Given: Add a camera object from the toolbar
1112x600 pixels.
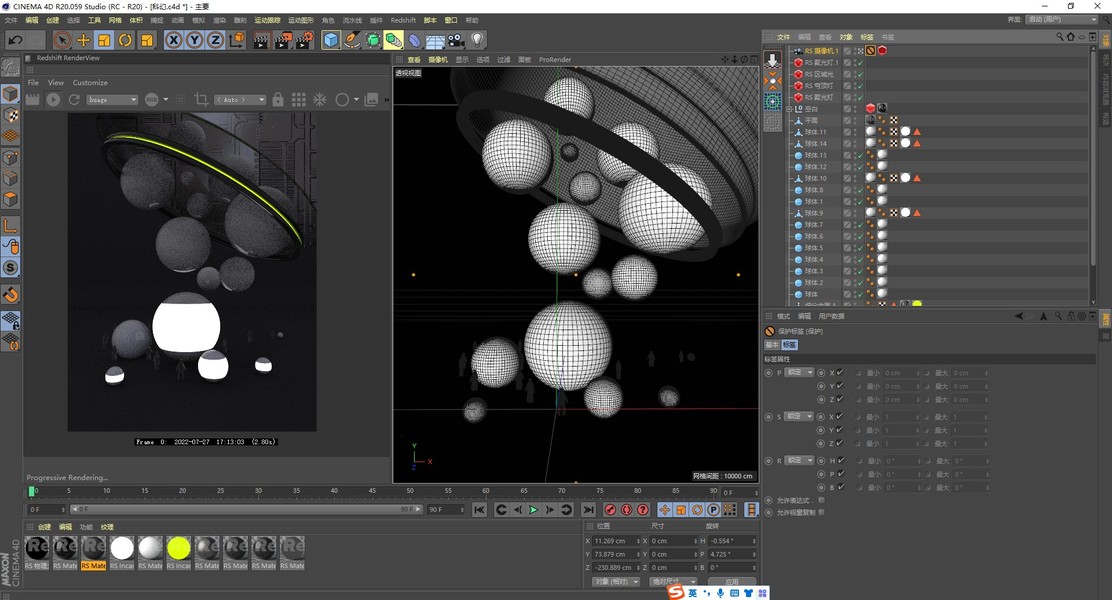Looking at the screenshot, I should (x=456, y=40).
